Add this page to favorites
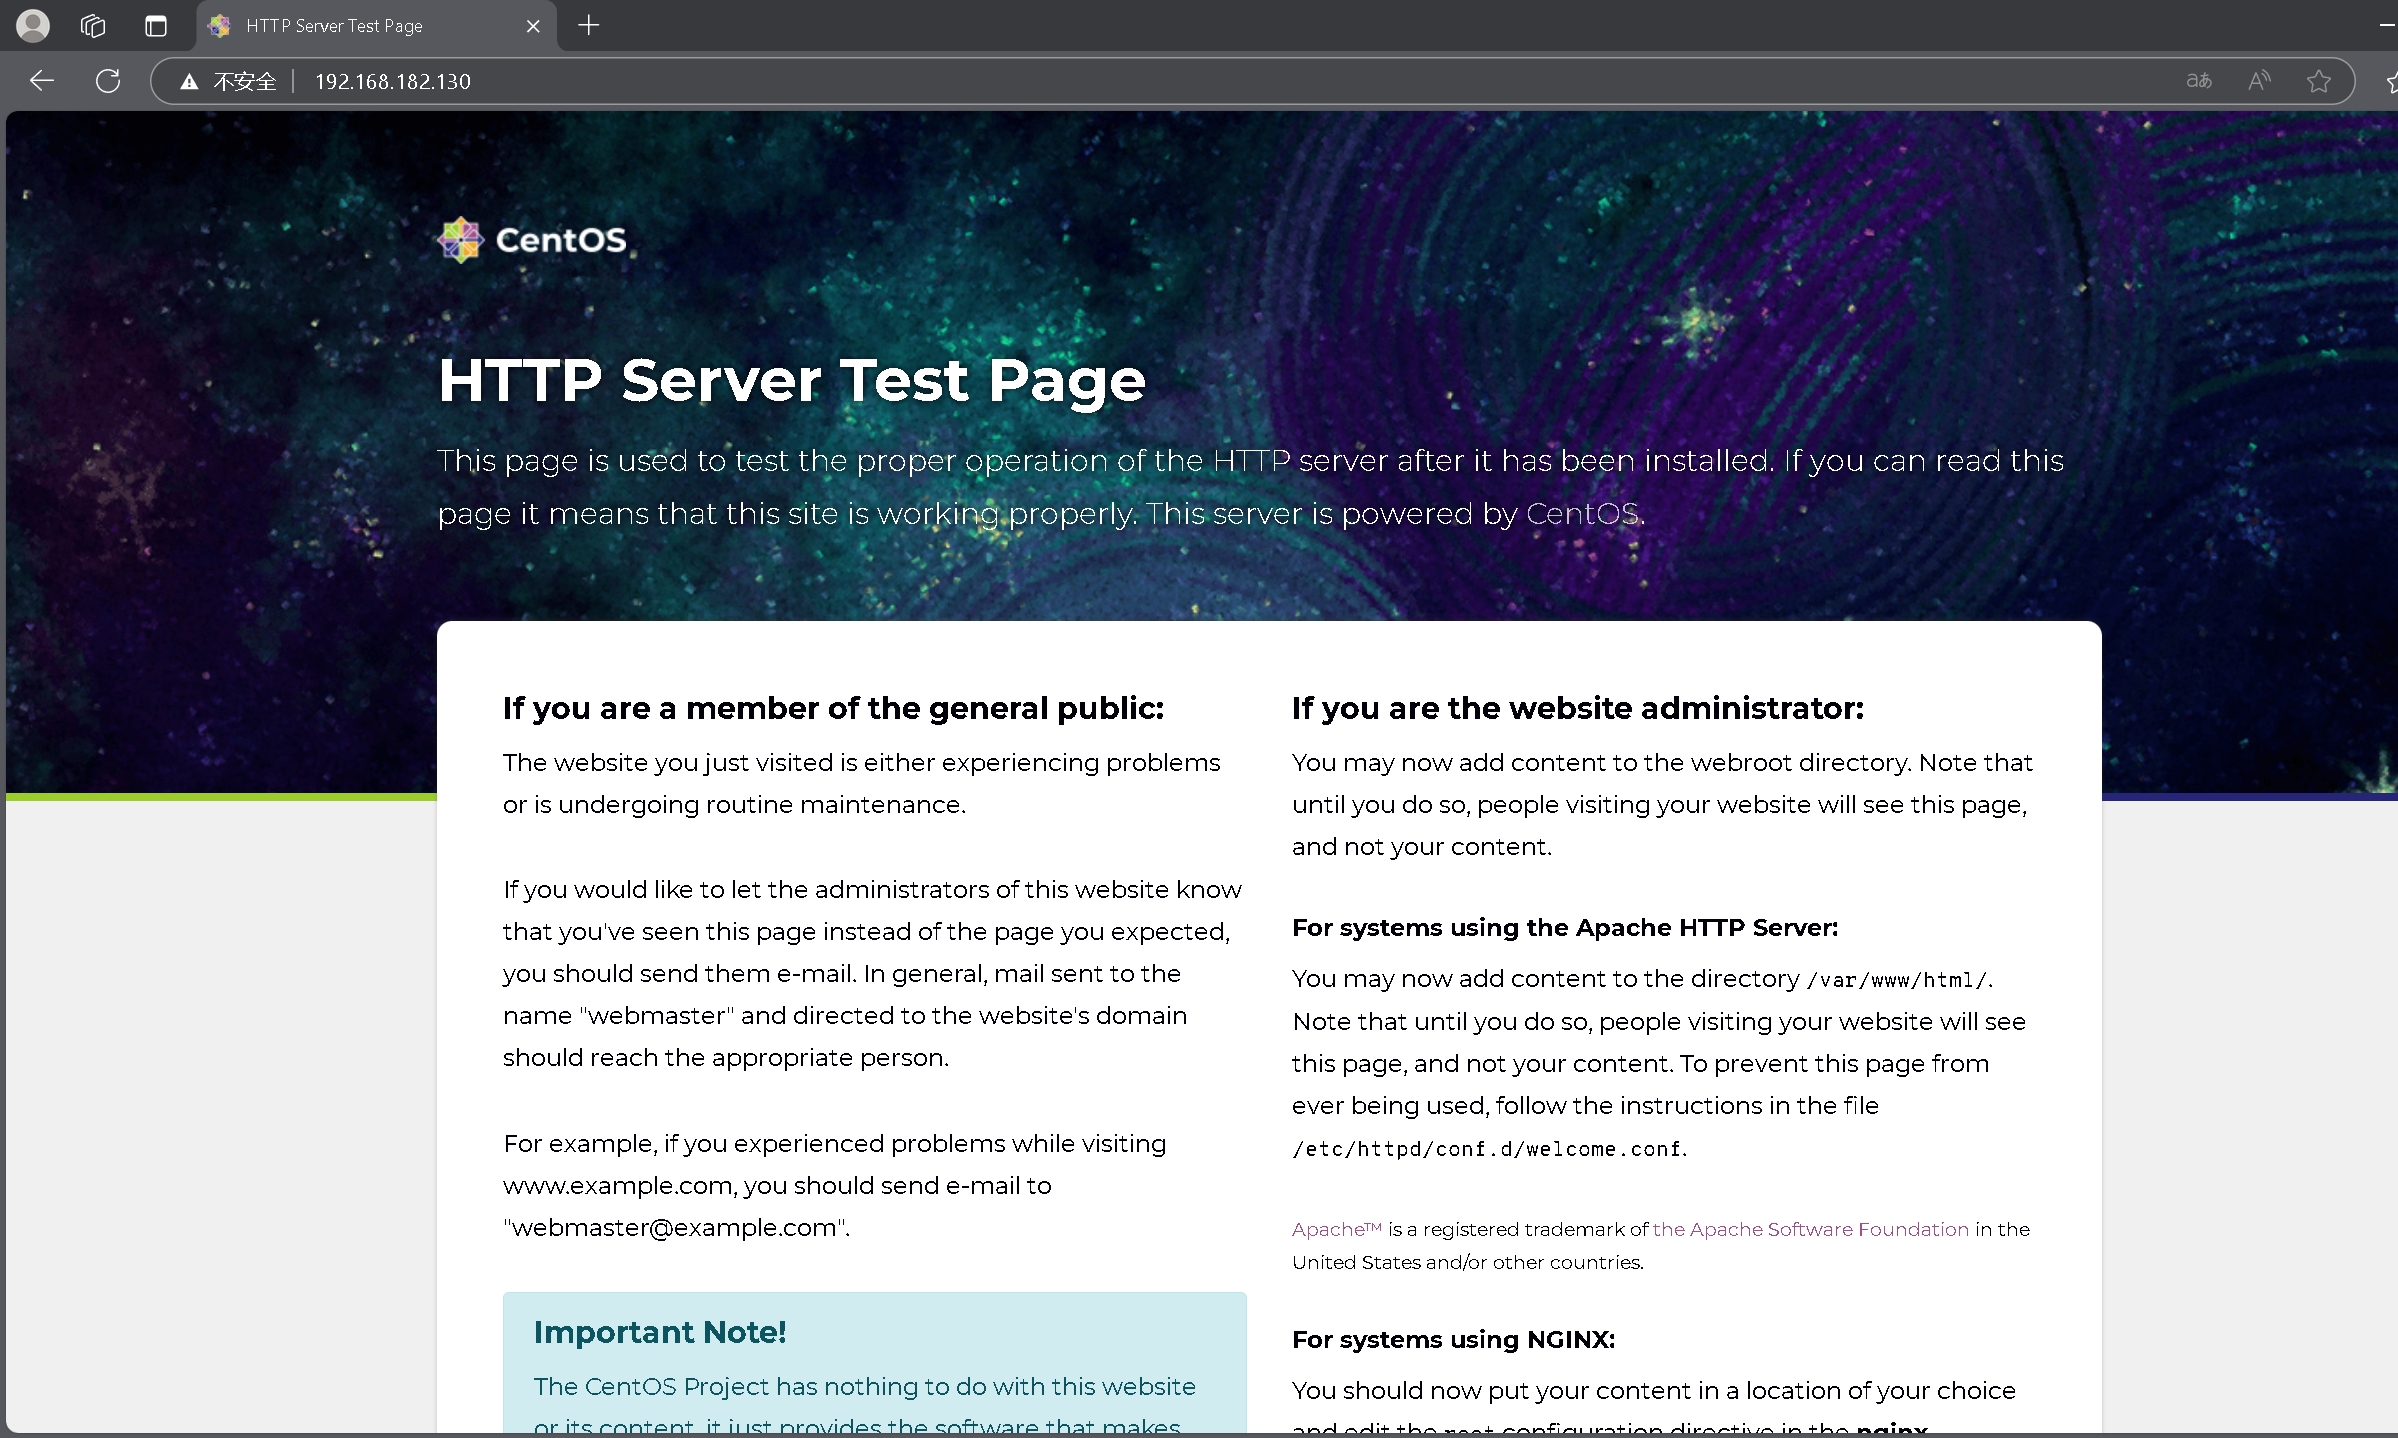2398x1438 pixels. click(x=2319, y=81)
